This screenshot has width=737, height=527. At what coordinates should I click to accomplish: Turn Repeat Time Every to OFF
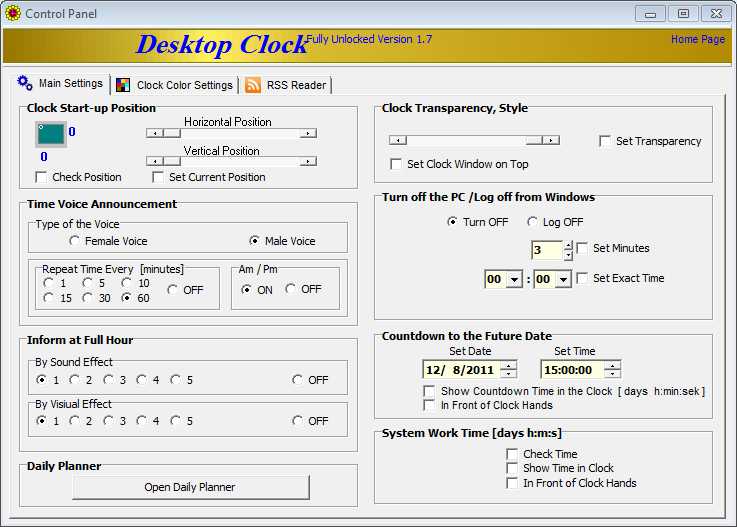coord(172,290)
